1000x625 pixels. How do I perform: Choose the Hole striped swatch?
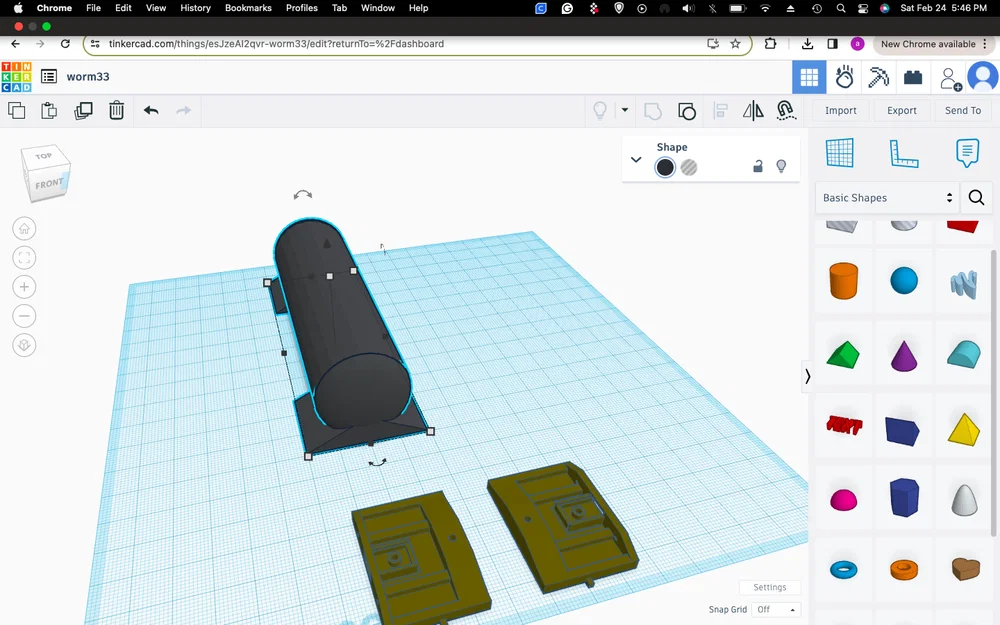[x=689, y=167]
